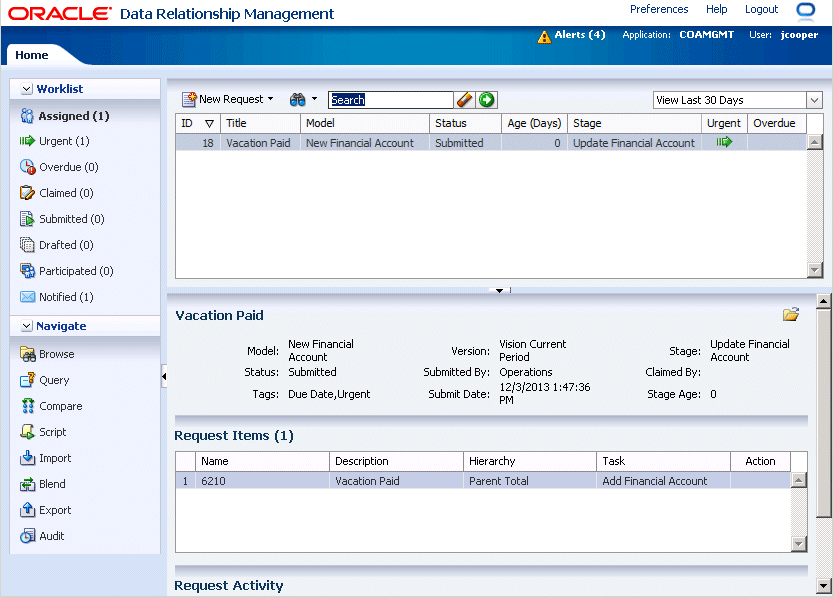
Task: Click the binoculars search icon
Action: (x=297, y=99)
